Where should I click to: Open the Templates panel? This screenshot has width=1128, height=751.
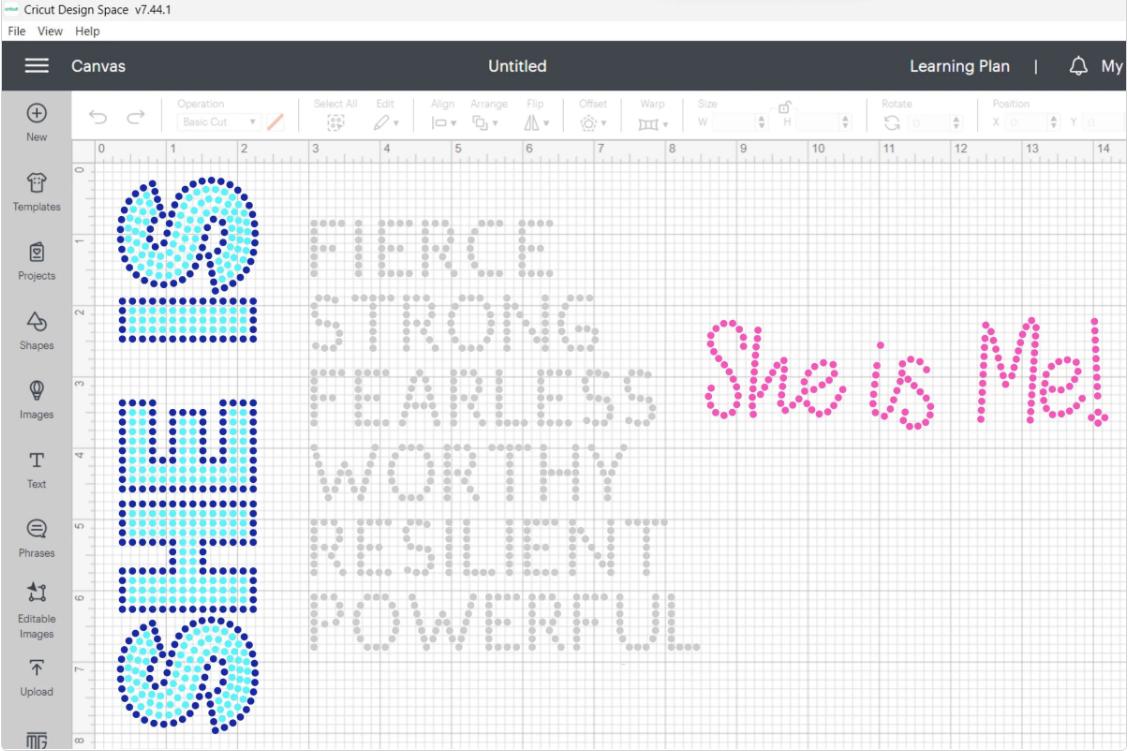click(37, 191)
